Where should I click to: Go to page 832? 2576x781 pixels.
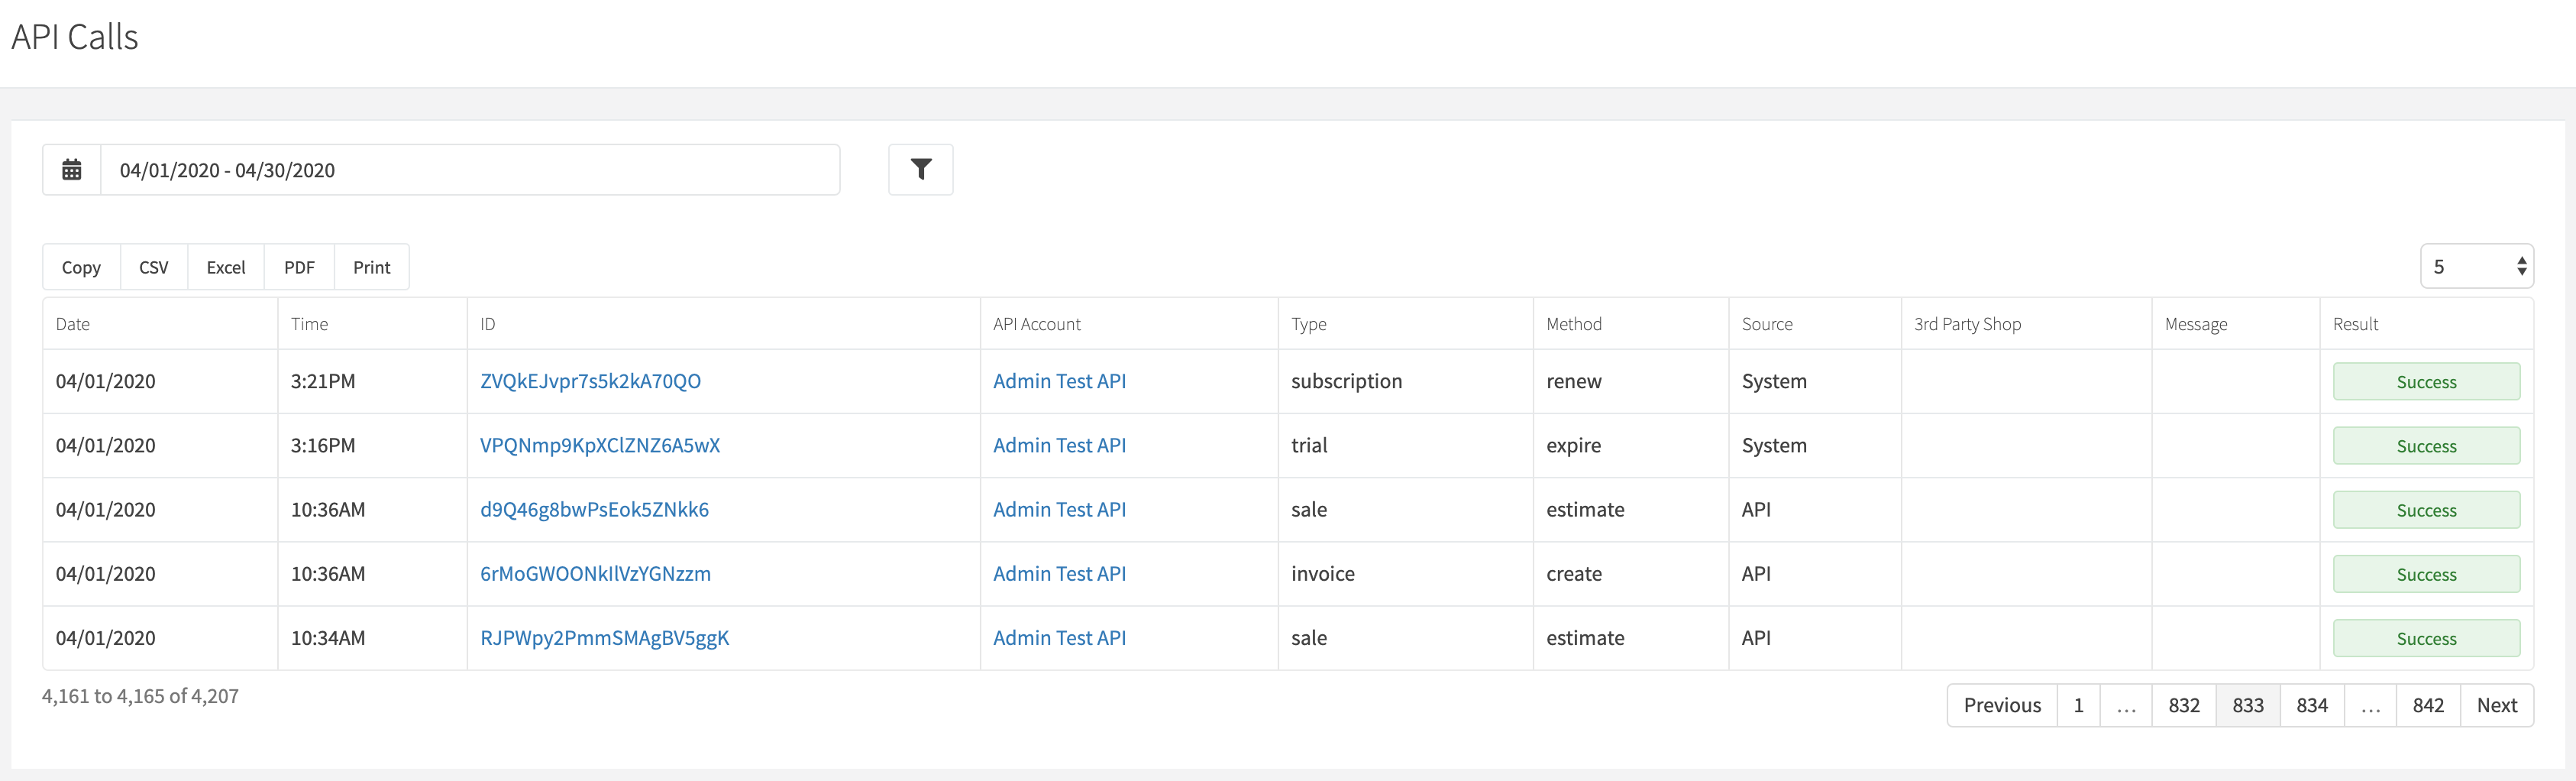(x=2184, y=705)
